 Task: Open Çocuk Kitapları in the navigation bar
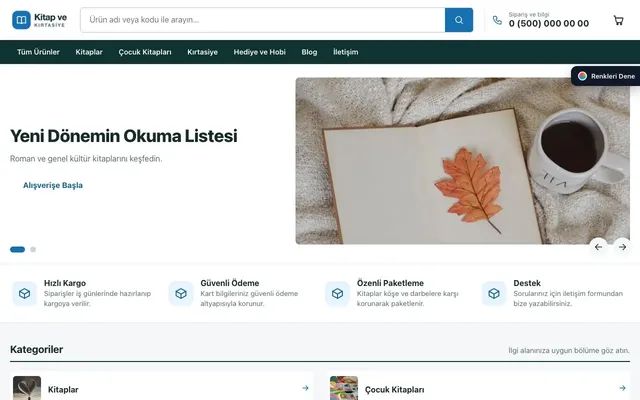(145, 52)
